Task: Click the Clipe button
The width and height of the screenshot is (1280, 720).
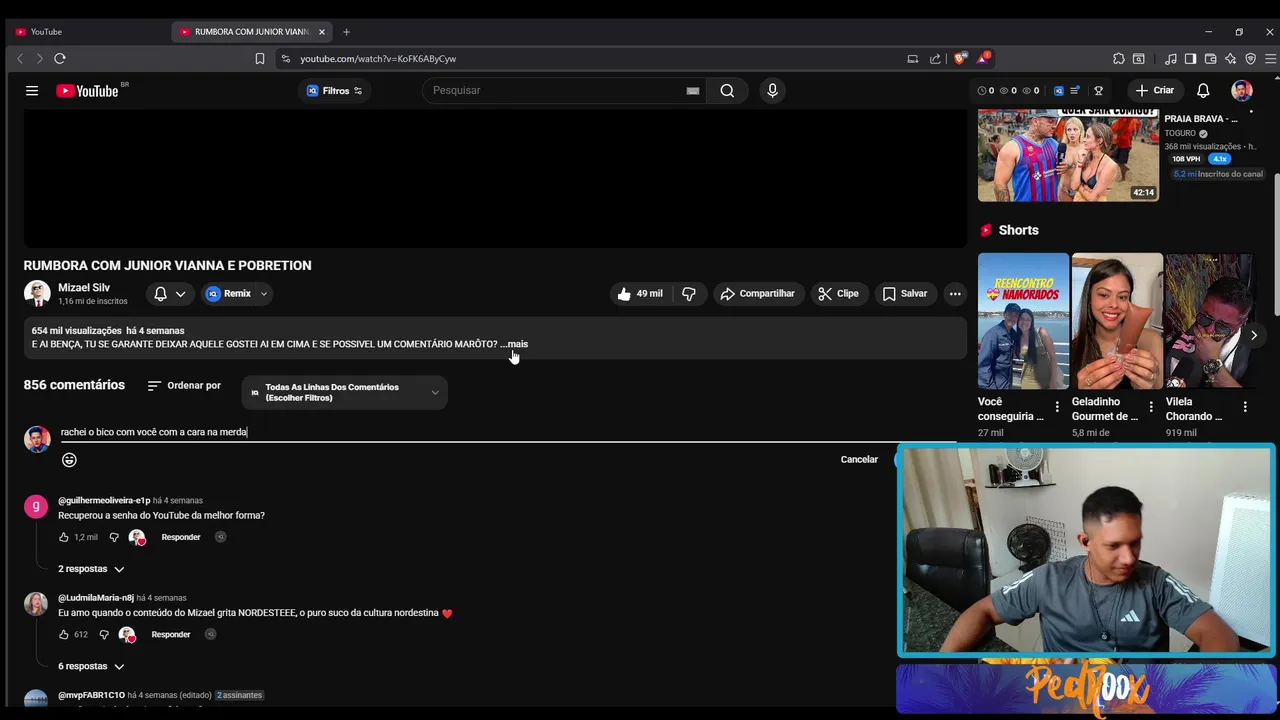Action: coord(838,294)
